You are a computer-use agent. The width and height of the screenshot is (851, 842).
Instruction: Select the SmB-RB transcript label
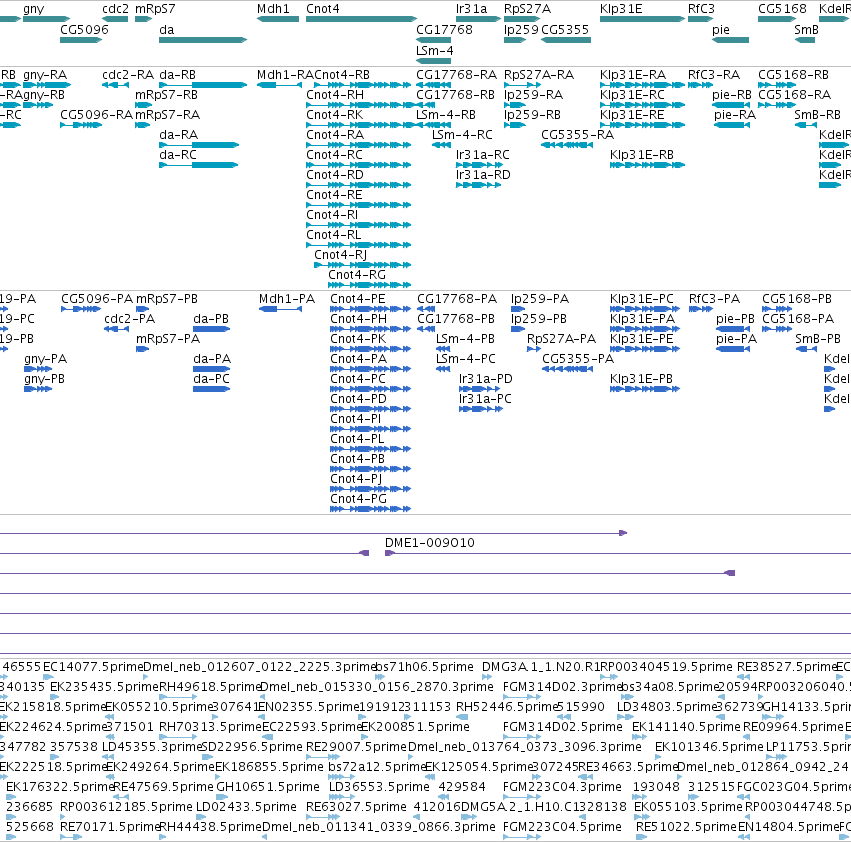[817, 115]
